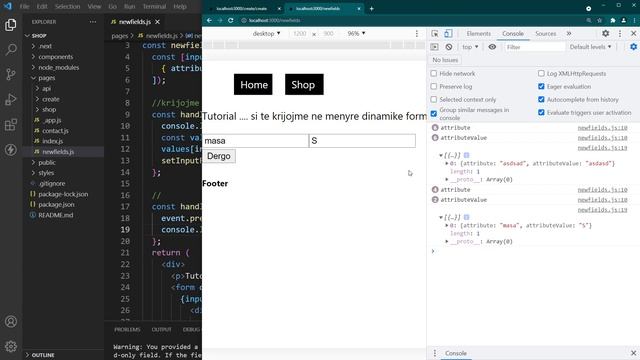Viewport: 640px width, 360px height.
Task: Open the browser profile icon
Action: [624, 20]
